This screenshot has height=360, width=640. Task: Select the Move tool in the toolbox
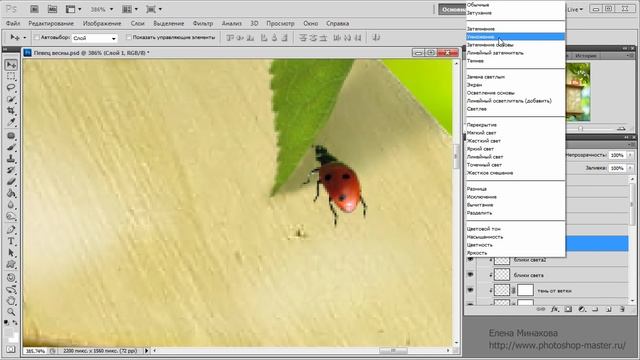(11, 64)
